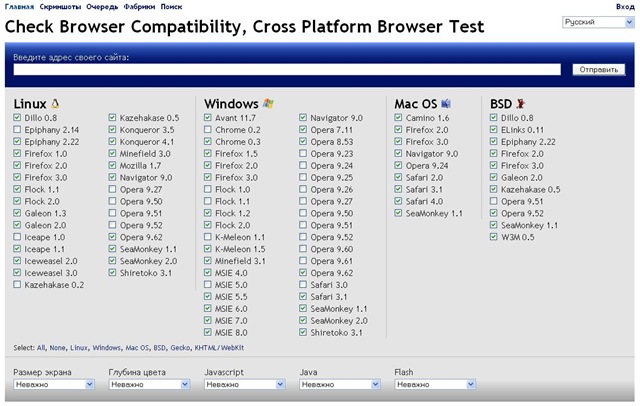The height and width of the screenshot is (406, 640).
Task: Go to the Главная page
Action: click(19, 7)
